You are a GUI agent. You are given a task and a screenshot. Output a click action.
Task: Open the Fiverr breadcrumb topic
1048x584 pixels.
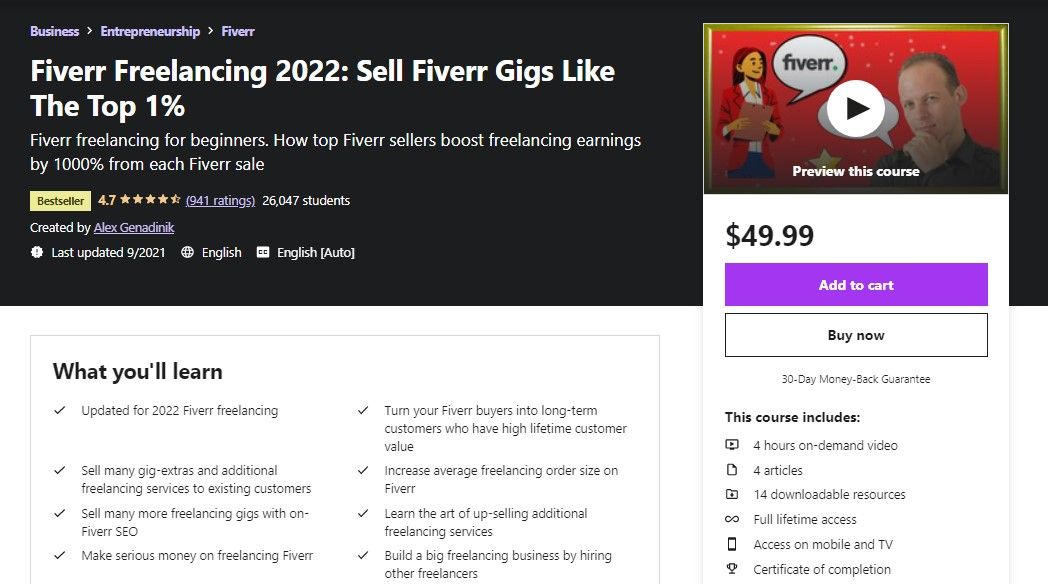(x=238, y=31)
